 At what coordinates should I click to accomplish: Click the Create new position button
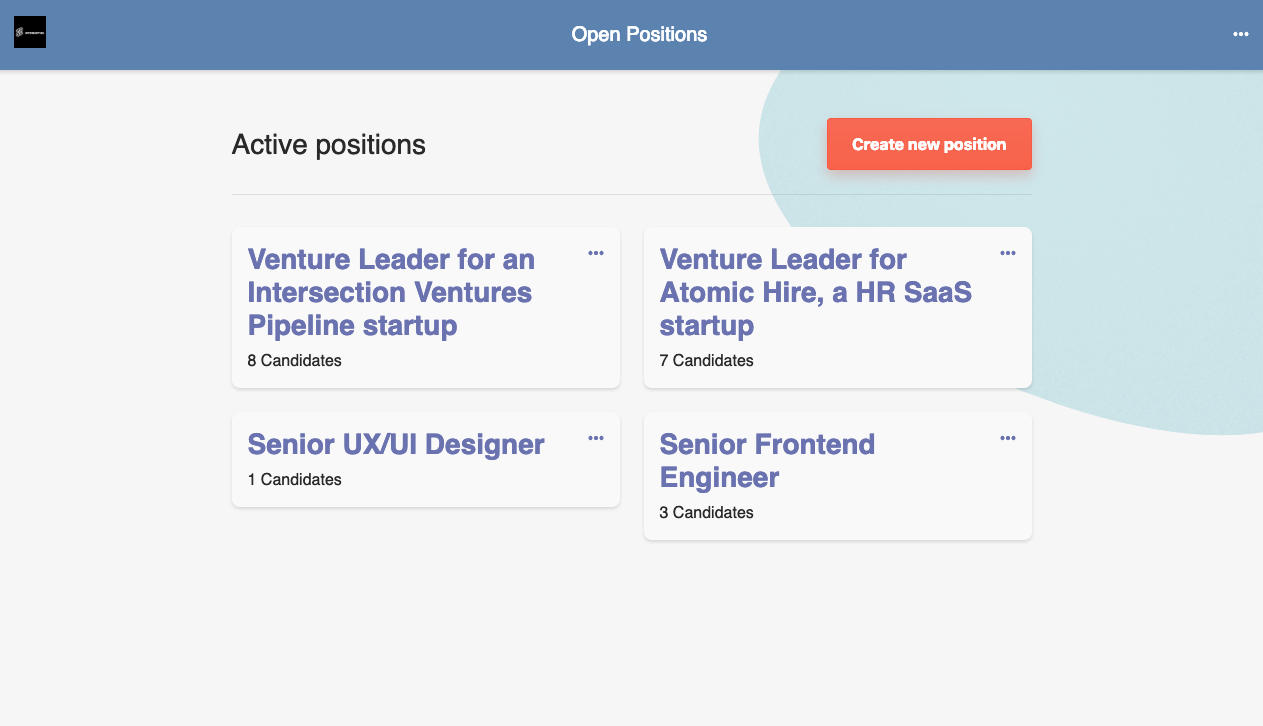[x=929, y=144]
